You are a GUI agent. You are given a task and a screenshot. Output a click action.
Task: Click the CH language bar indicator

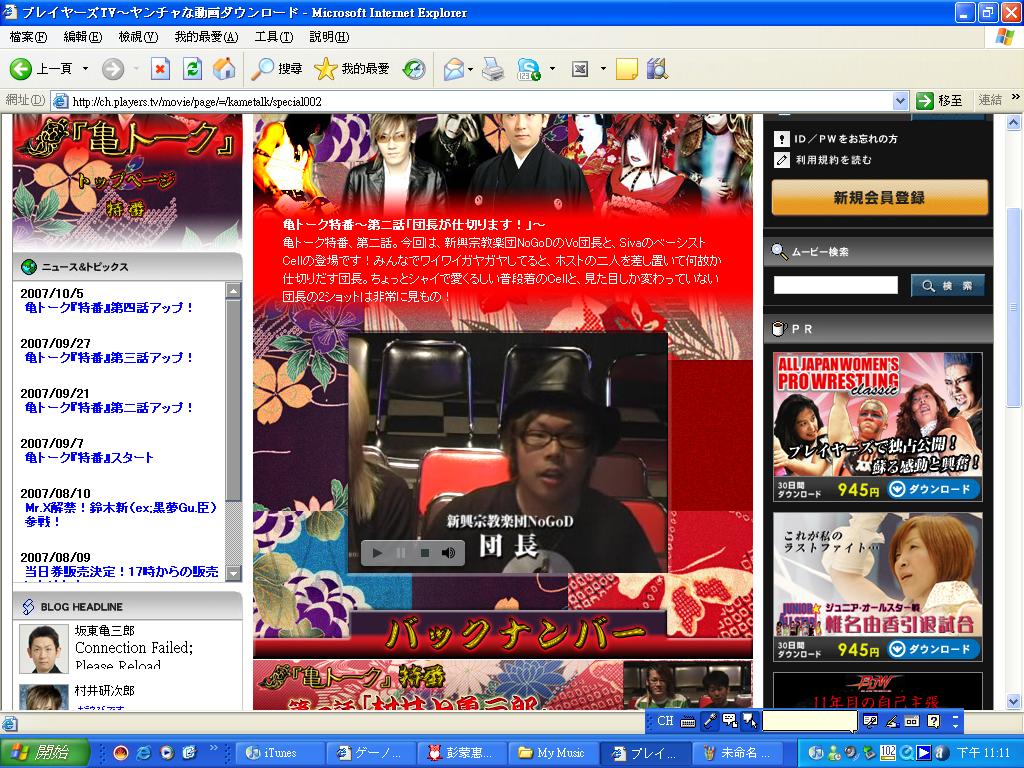coord(665,721)
